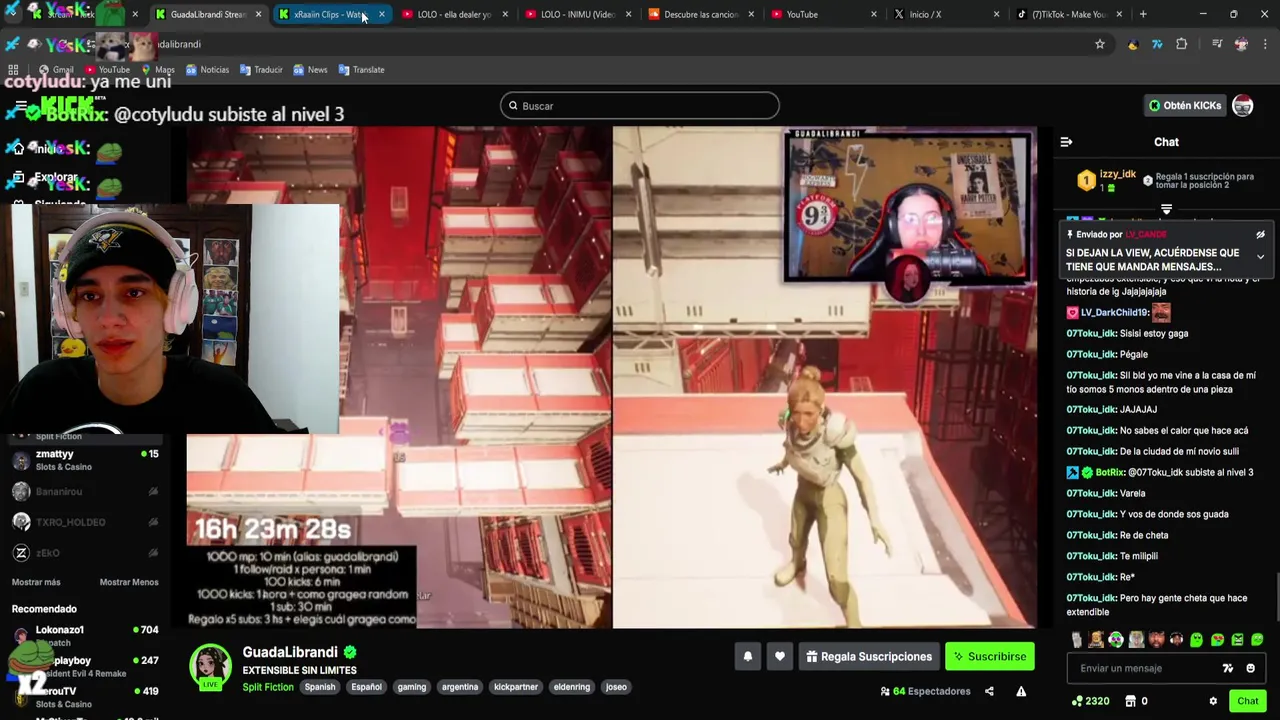Open a new browser tab

pos(1143,14)
